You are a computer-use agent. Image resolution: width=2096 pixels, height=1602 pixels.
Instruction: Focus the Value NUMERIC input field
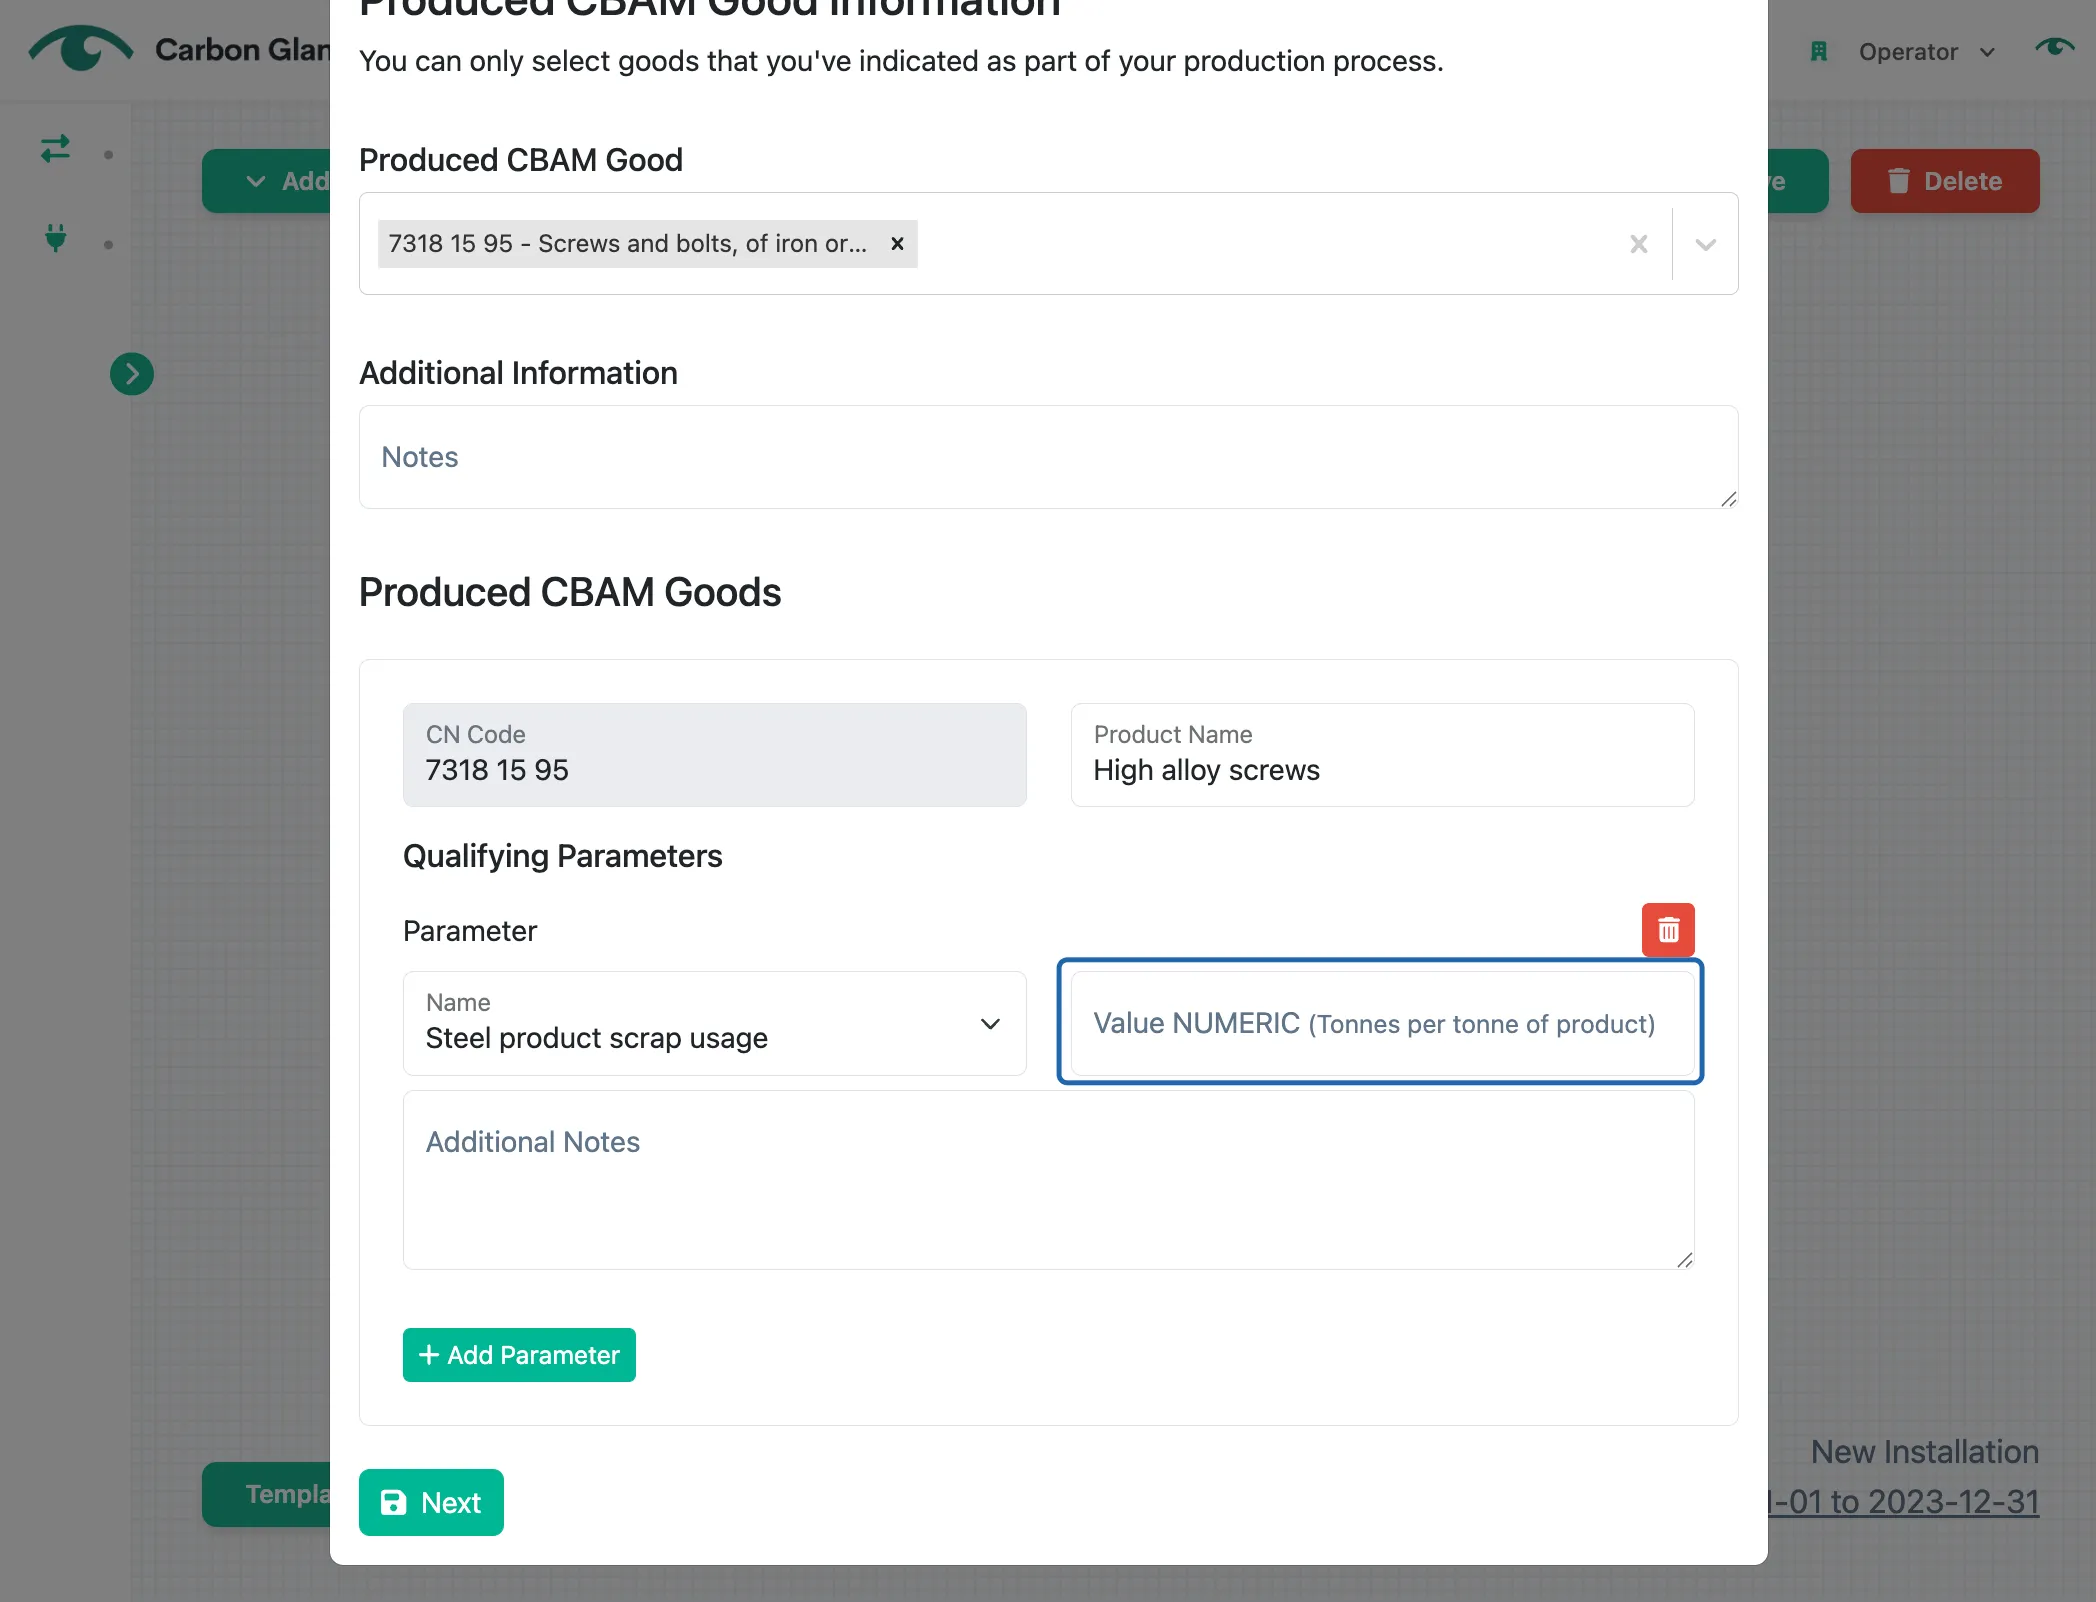(x=1382, y=1023)
